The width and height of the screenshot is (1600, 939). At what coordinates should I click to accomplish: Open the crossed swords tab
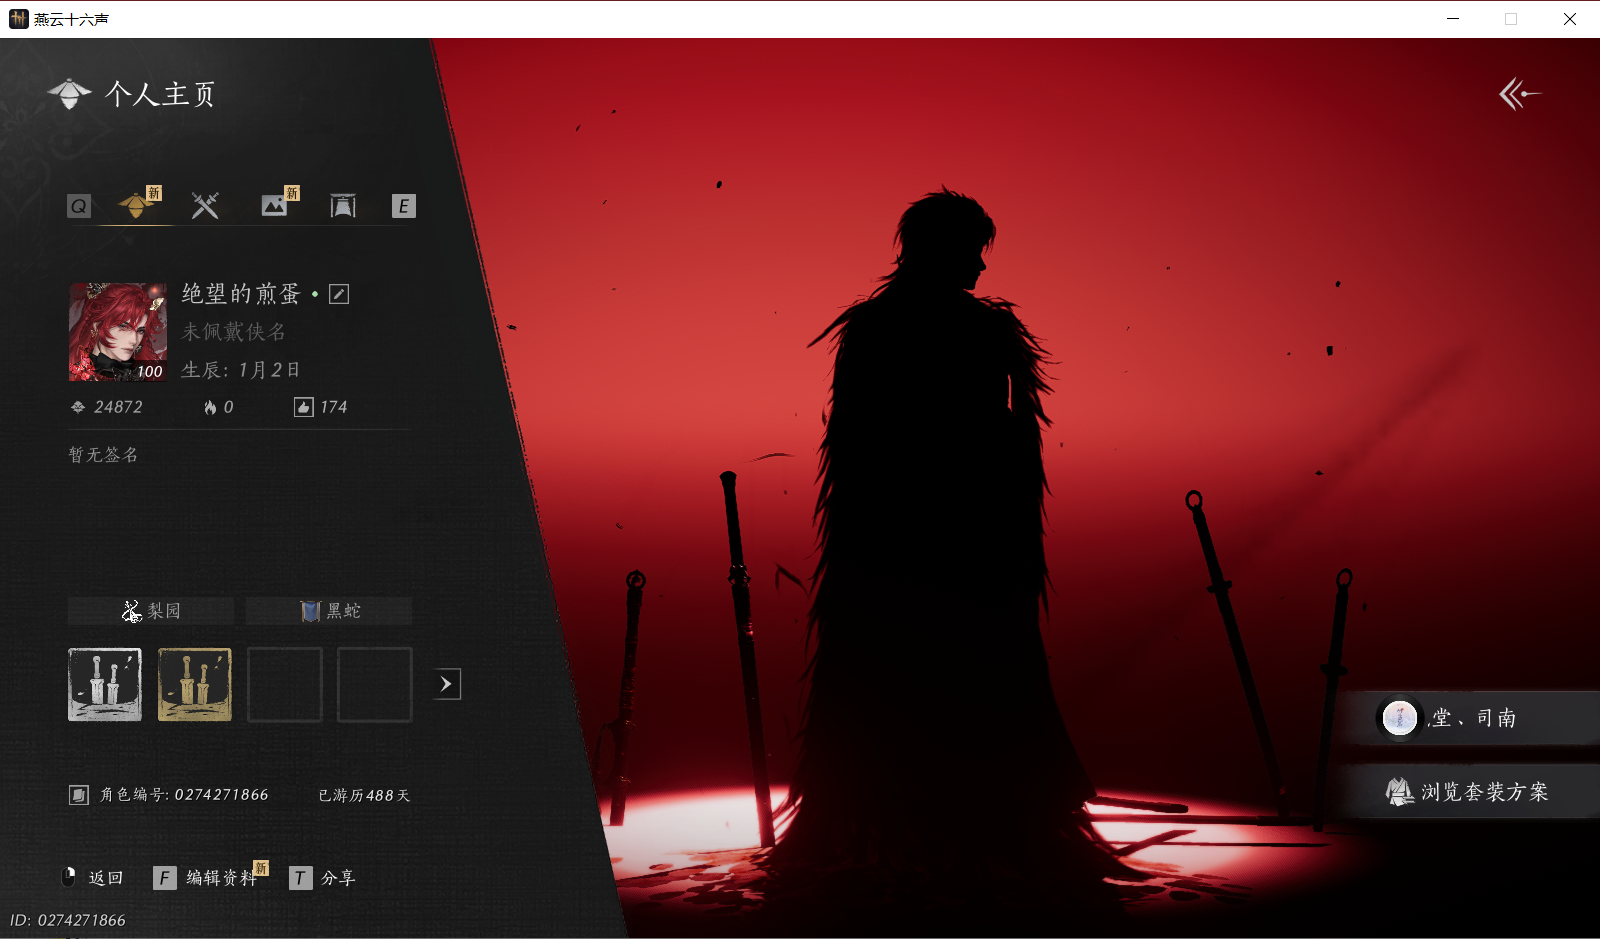point(205,206)
